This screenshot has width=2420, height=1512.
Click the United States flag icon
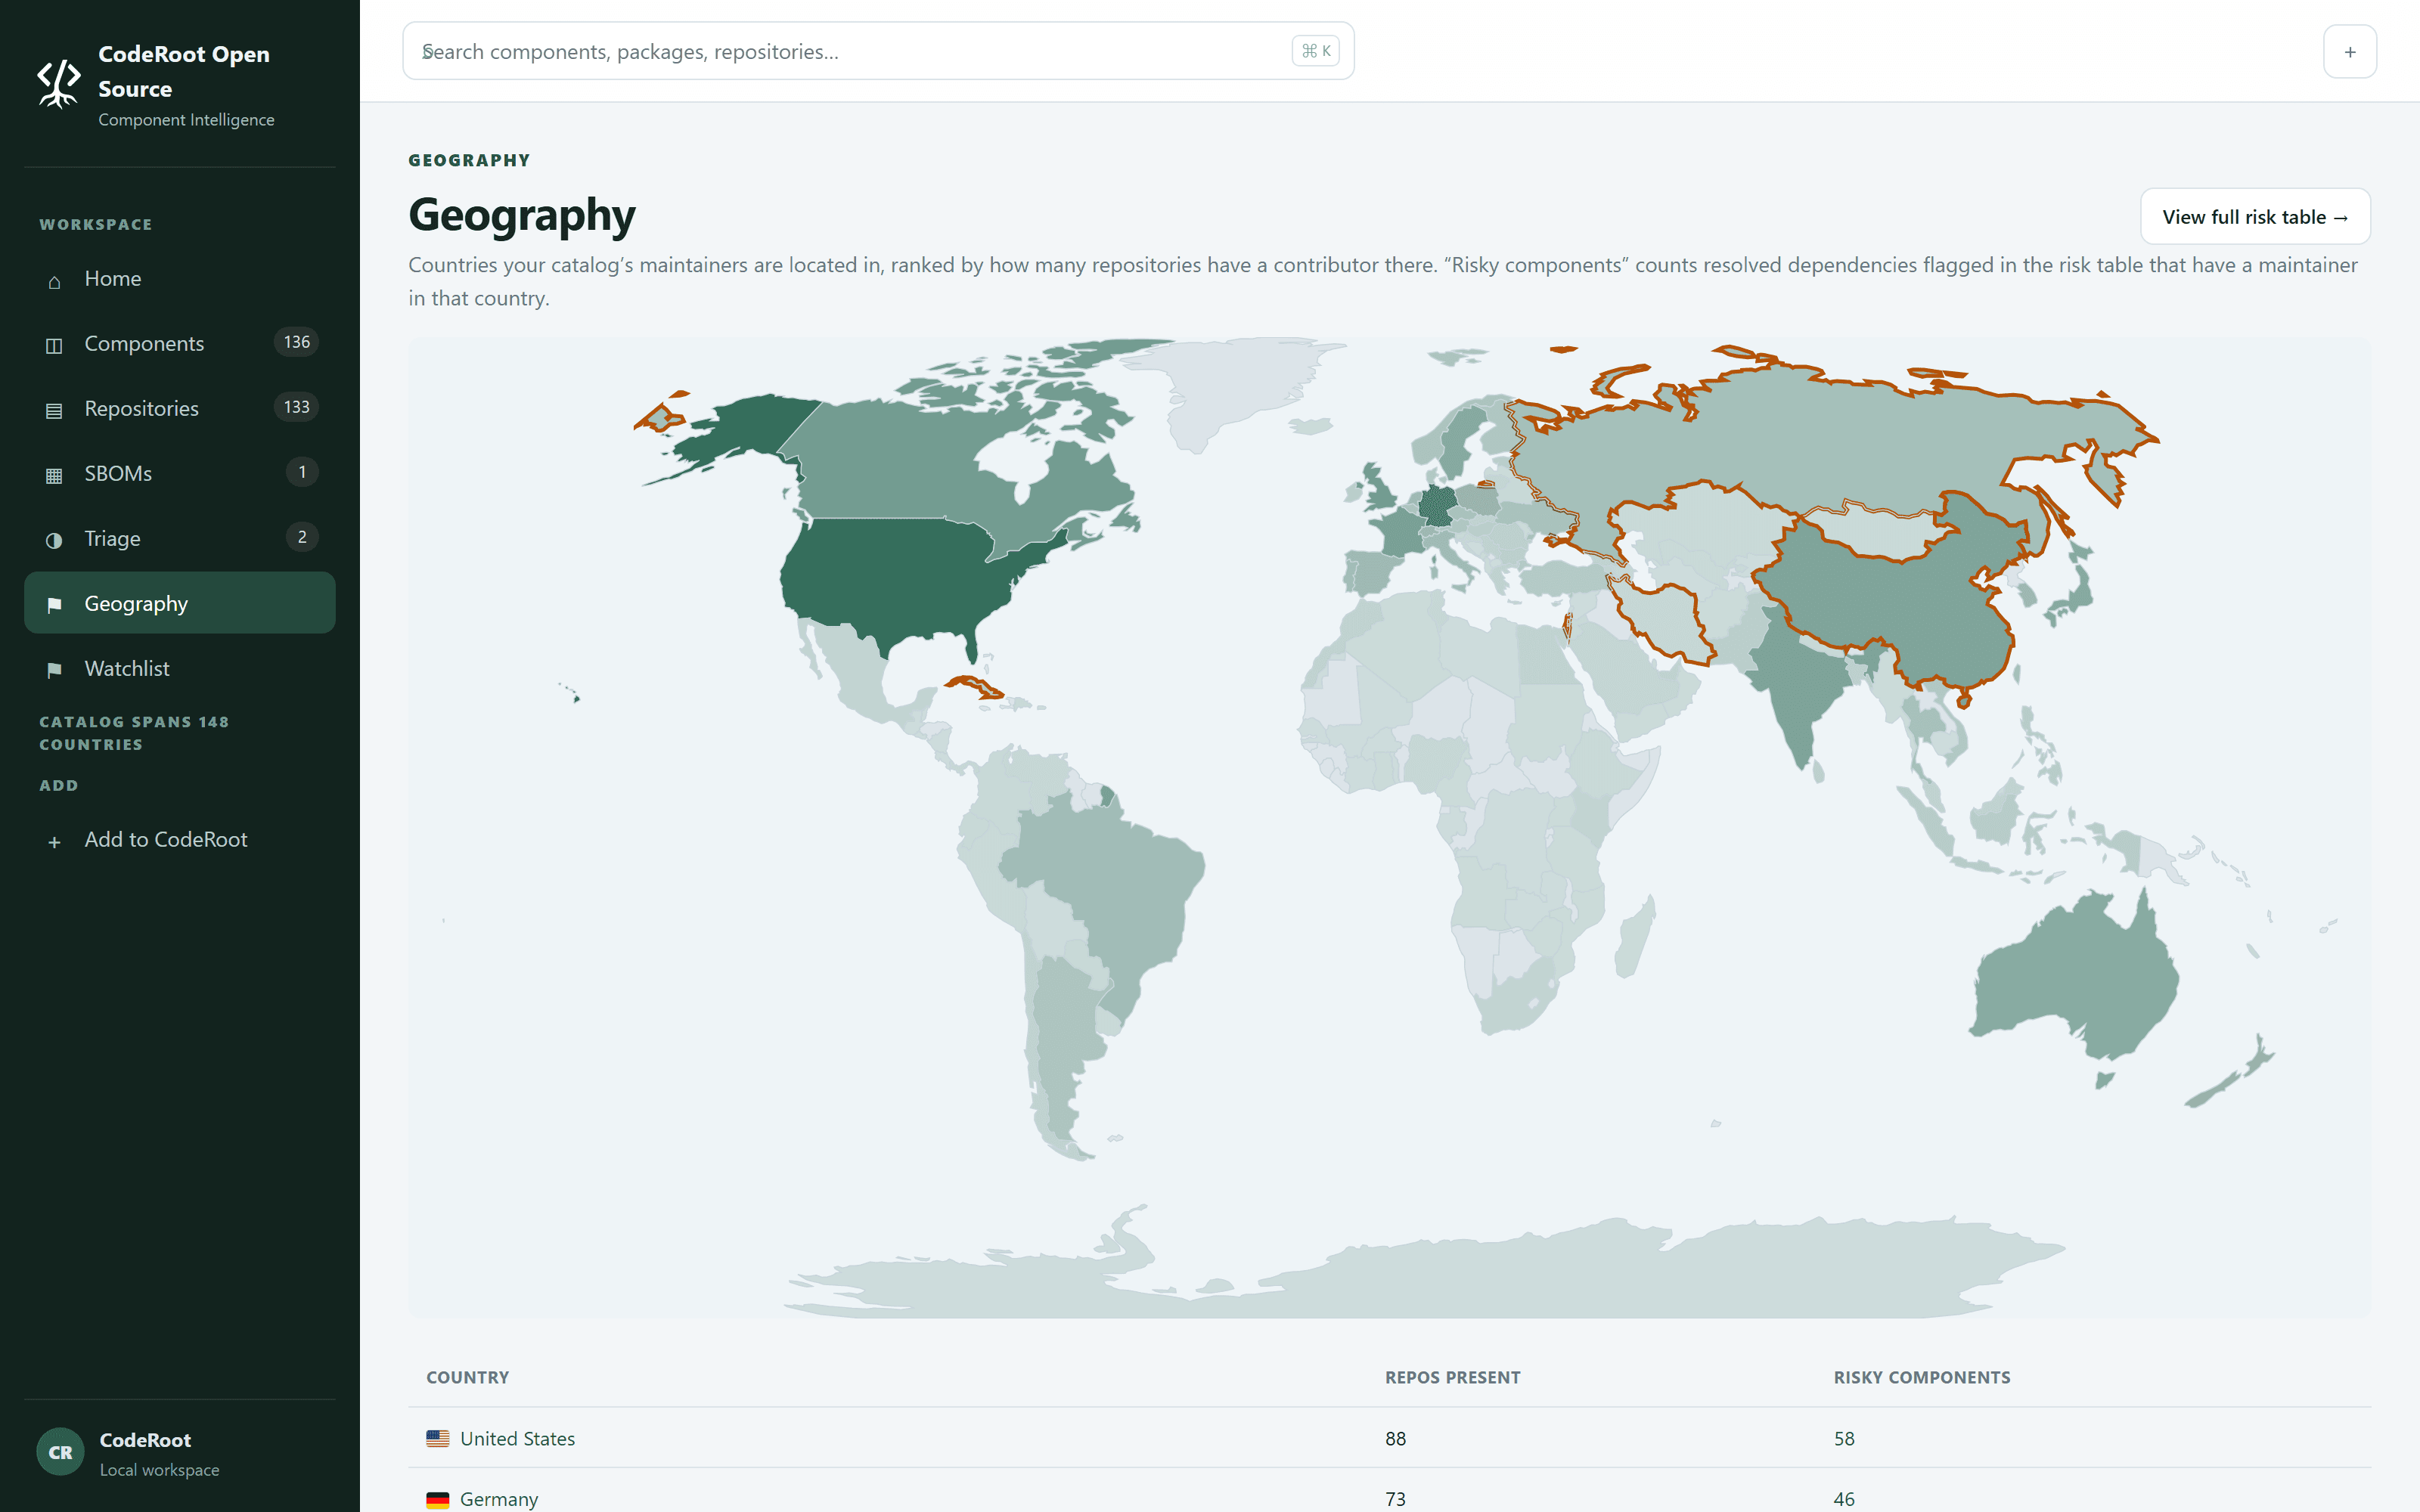coord(437,1438)
